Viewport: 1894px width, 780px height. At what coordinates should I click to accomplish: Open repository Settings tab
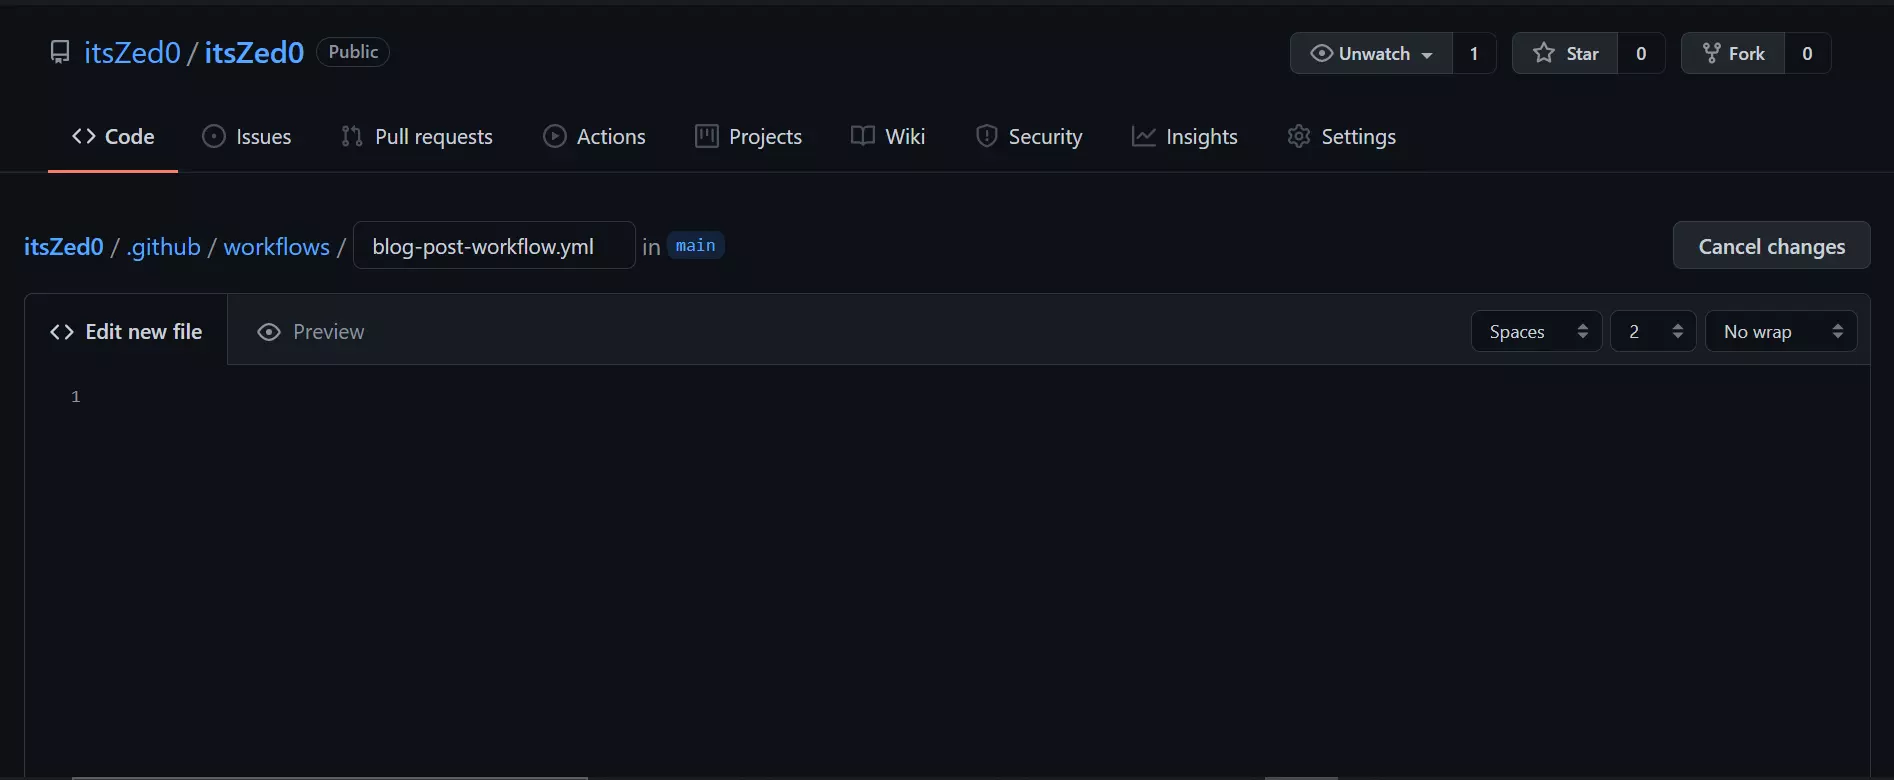point(1342,137)
